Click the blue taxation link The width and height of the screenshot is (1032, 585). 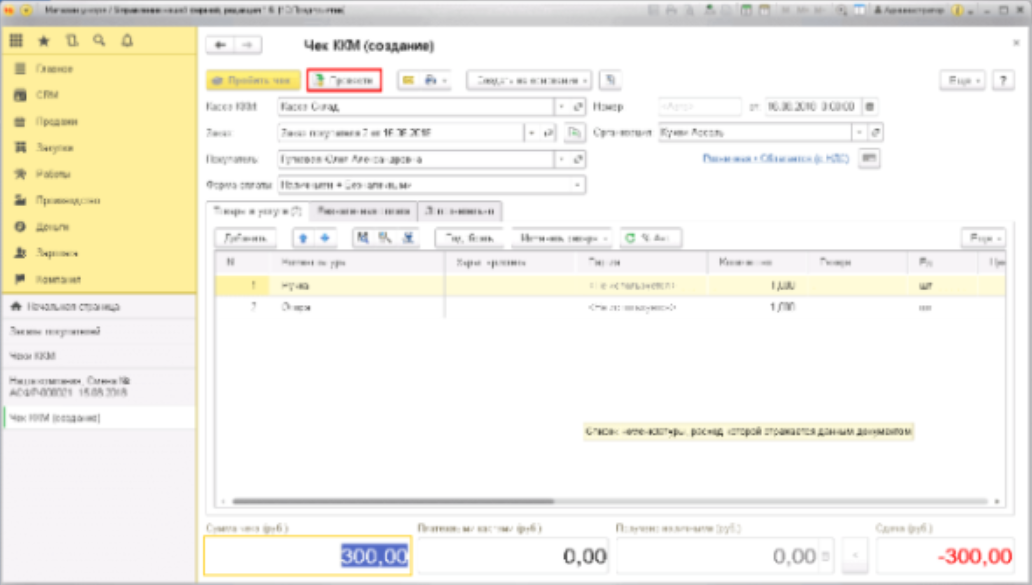776,158
